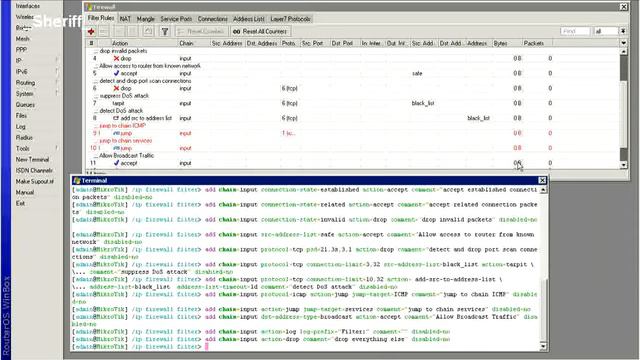Image resolution: width=640 pixels, height=360 pixels.
Task: Open the column chooser arrow in table header
Action: click(623, 43)
